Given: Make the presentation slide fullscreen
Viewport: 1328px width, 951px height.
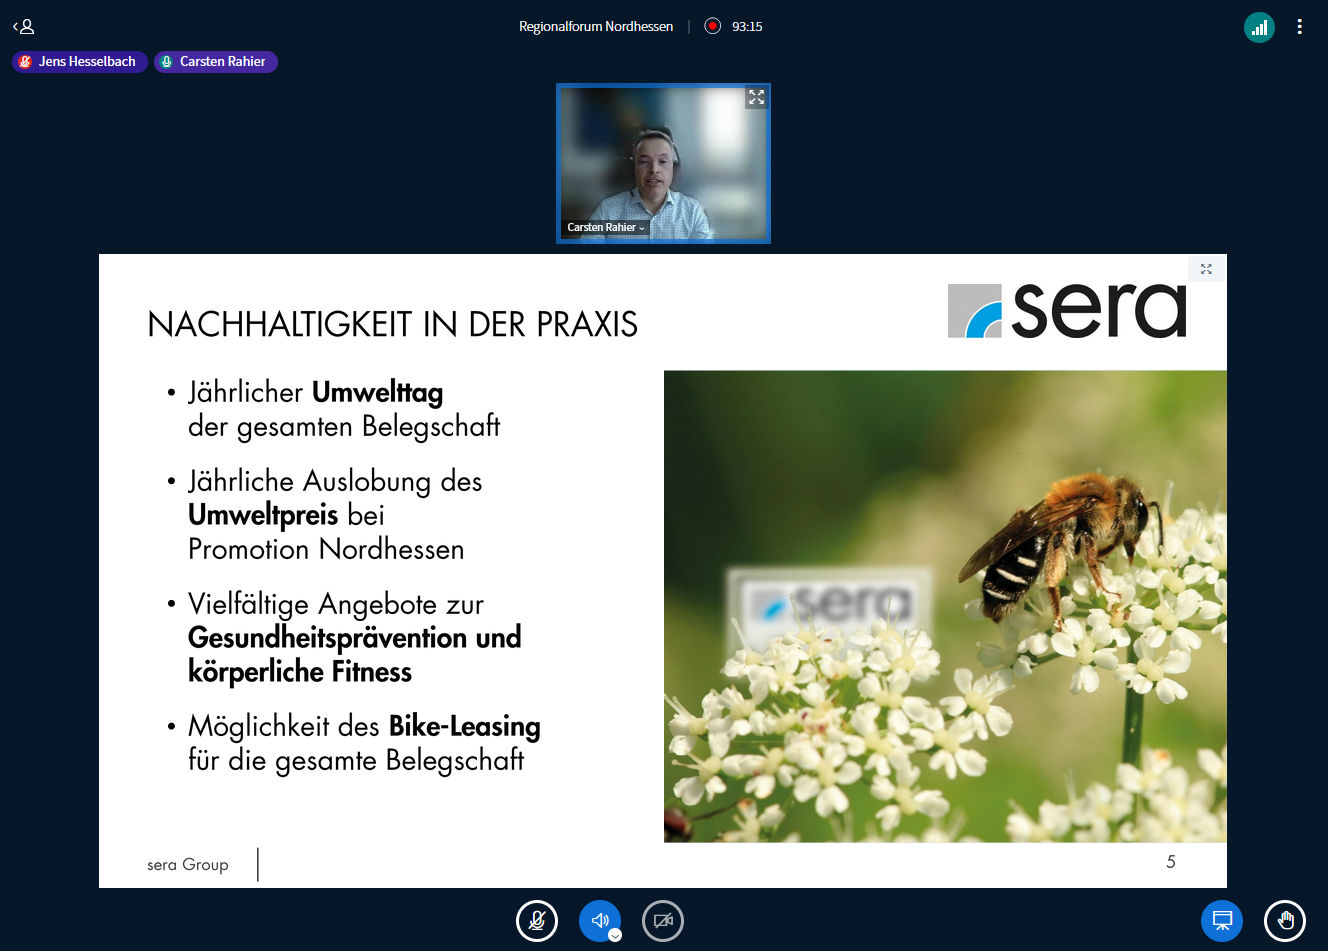Looking at the screenshot, I should (x=1206, y=269).
